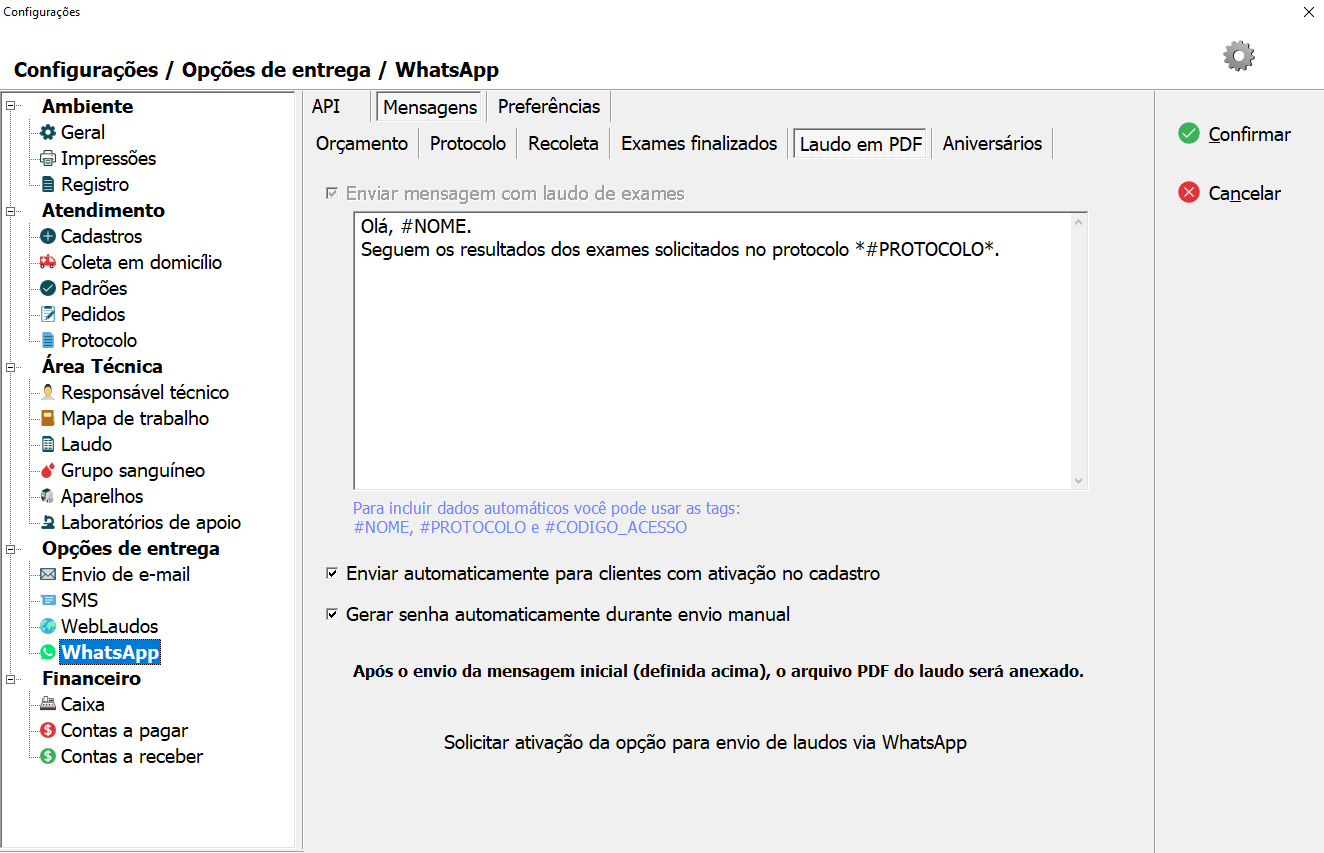Screen dimensions: 1324x853
Task: Collapse the Opções de entrega tree group
Action: 11,548
